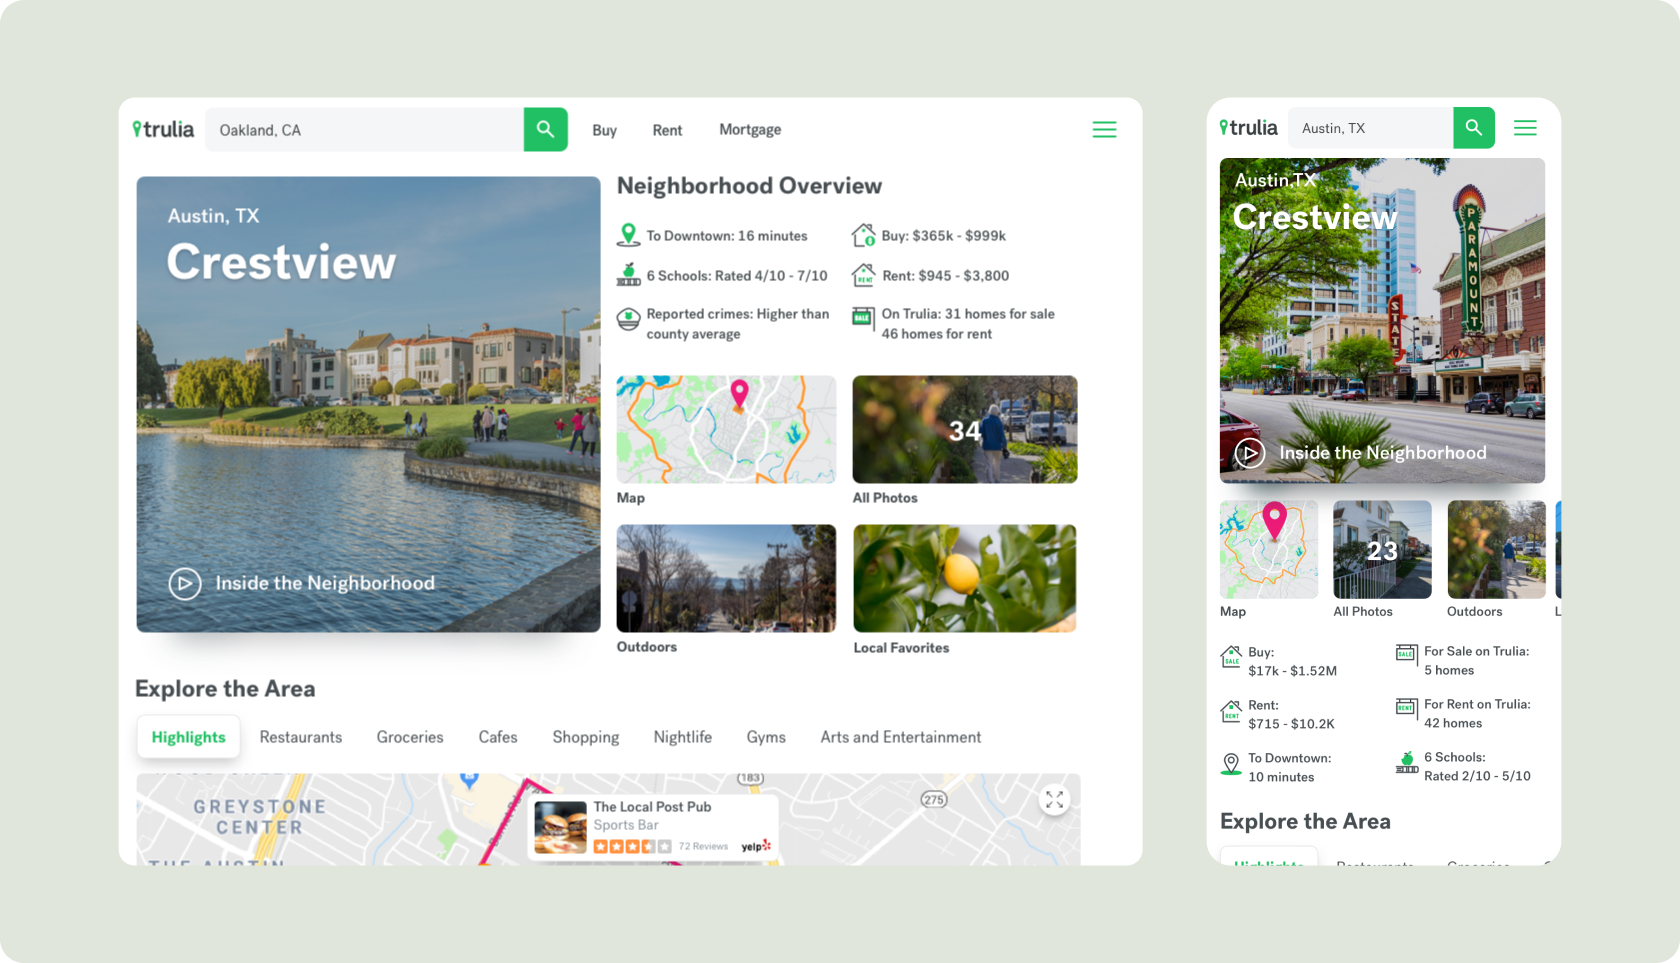Open the Mortgage menu item

749,129
